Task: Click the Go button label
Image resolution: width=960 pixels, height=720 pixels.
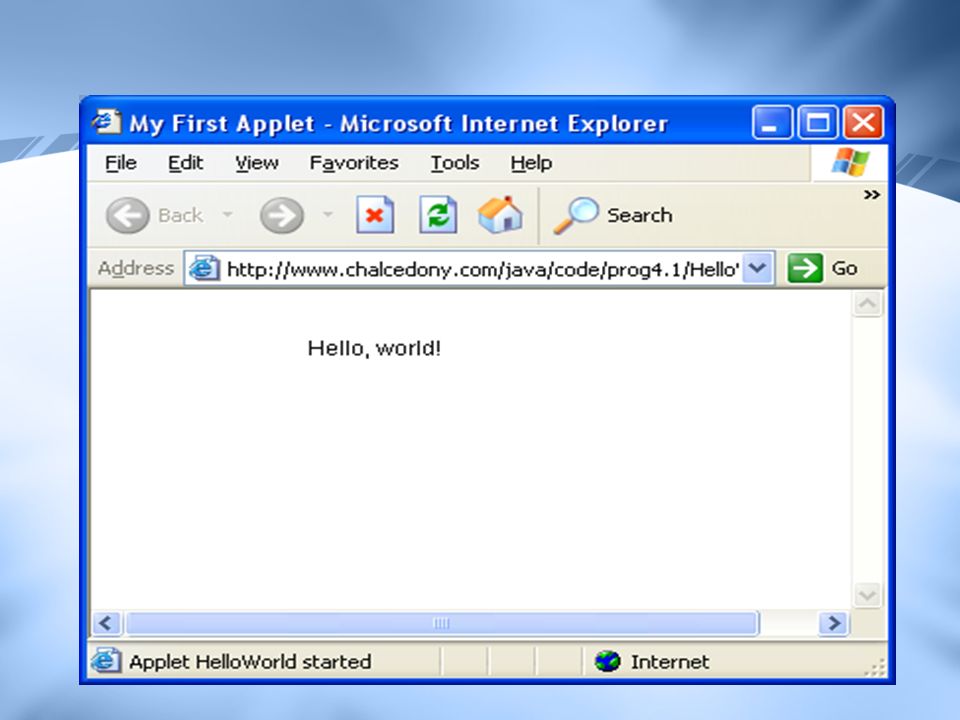Action: click(x=844, y=268)
